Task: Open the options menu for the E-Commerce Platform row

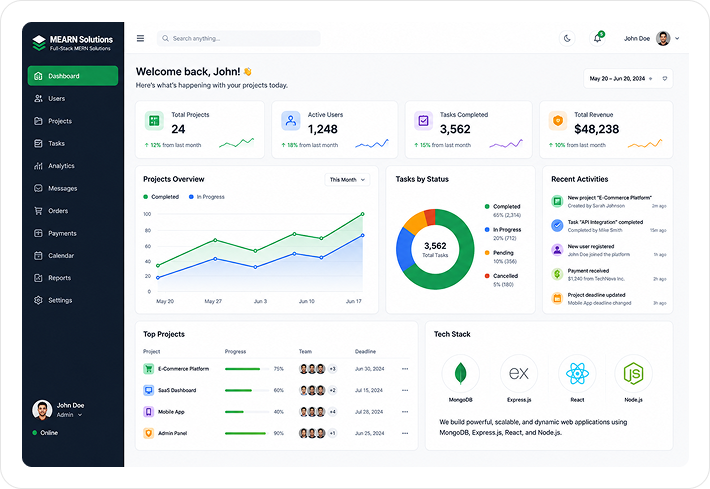Action: point(405,369)
